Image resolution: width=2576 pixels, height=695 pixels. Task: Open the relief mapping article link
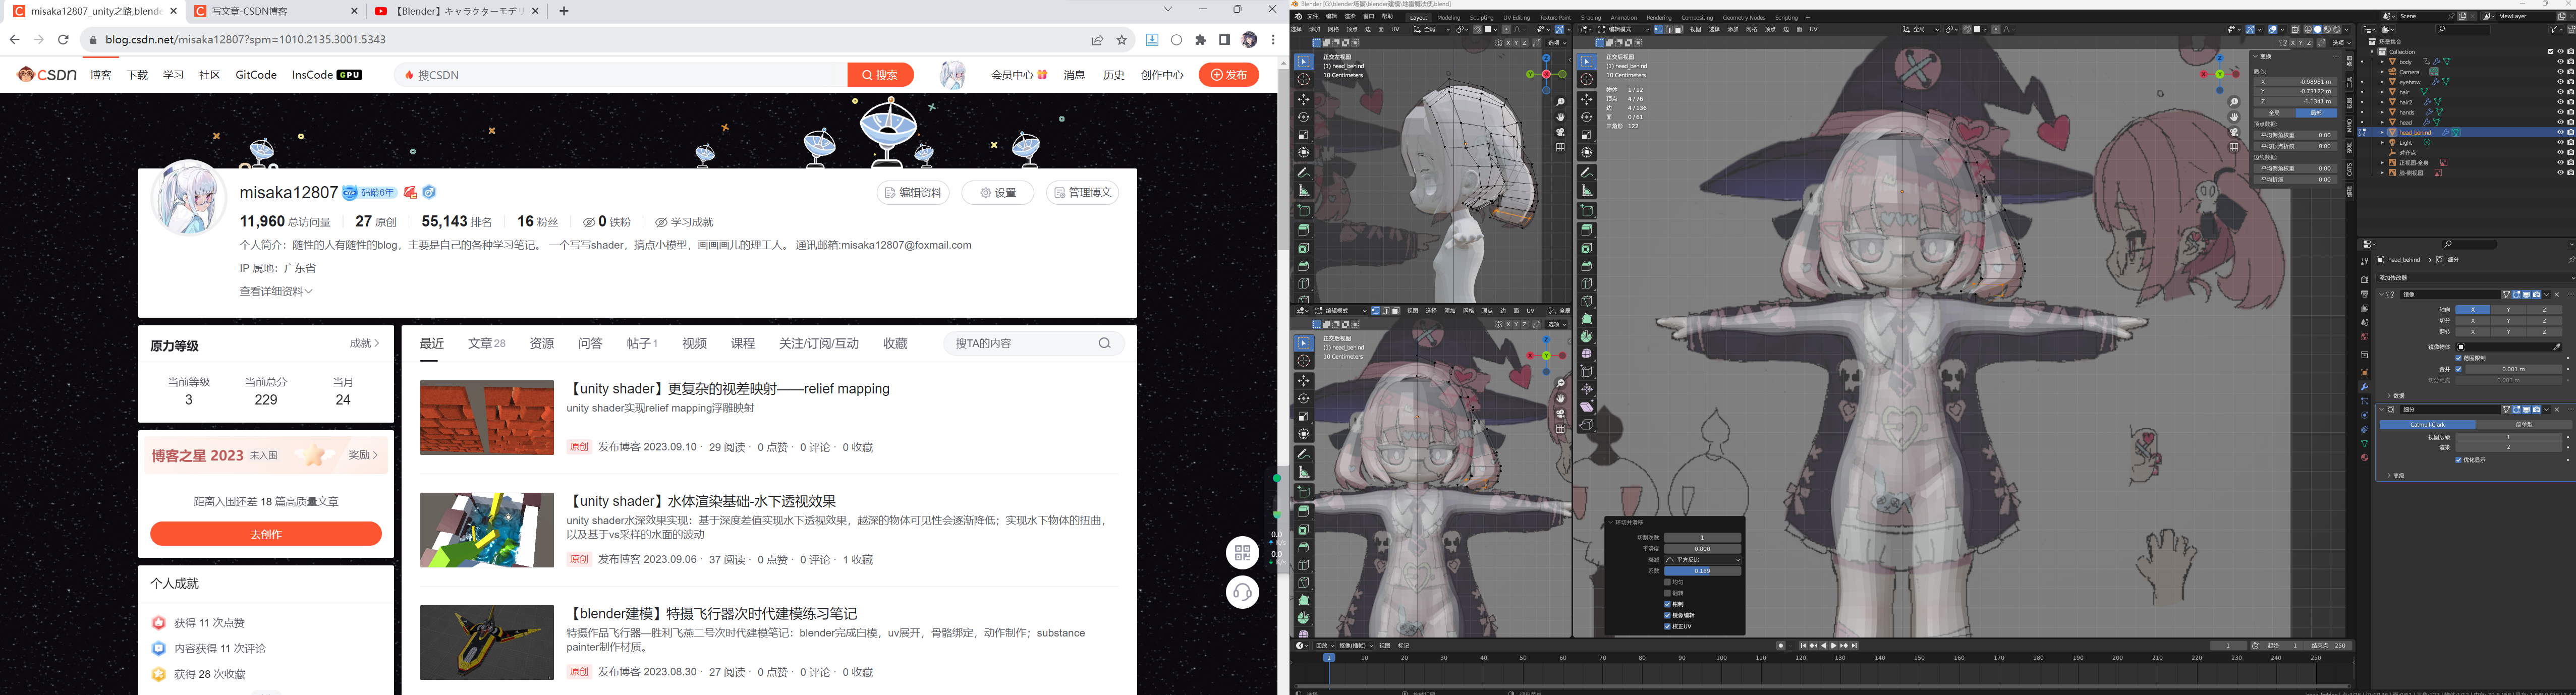[728, 389]
